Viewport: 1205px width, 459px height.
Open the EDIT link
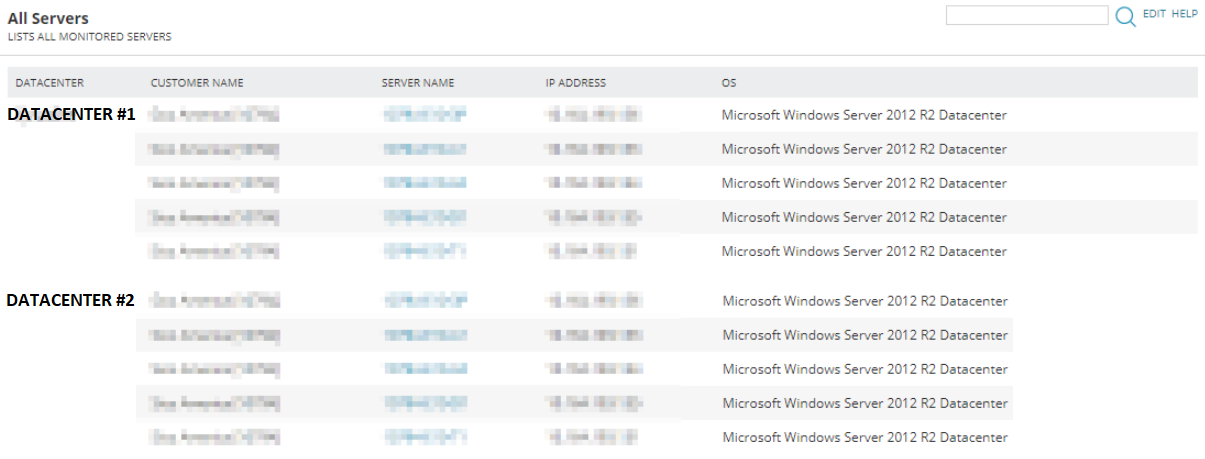click(x=1154, y=14)
